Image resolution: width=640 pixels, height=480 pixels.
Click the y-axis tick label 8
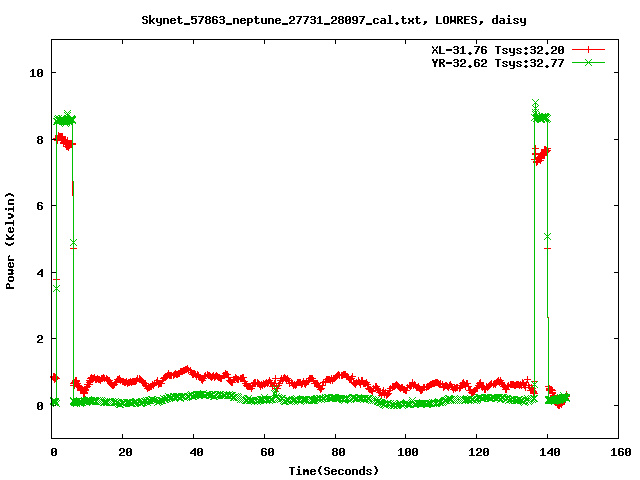point(40,140)
